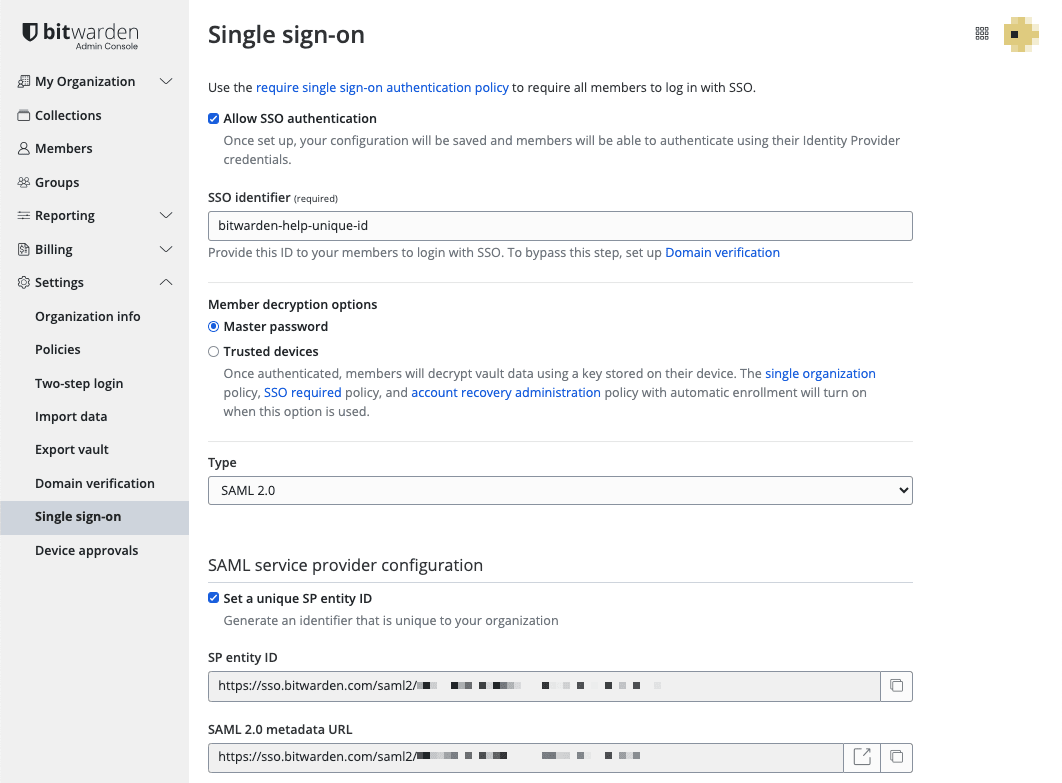Click the Bitwarden Admin Console logo

pos(80,35)
